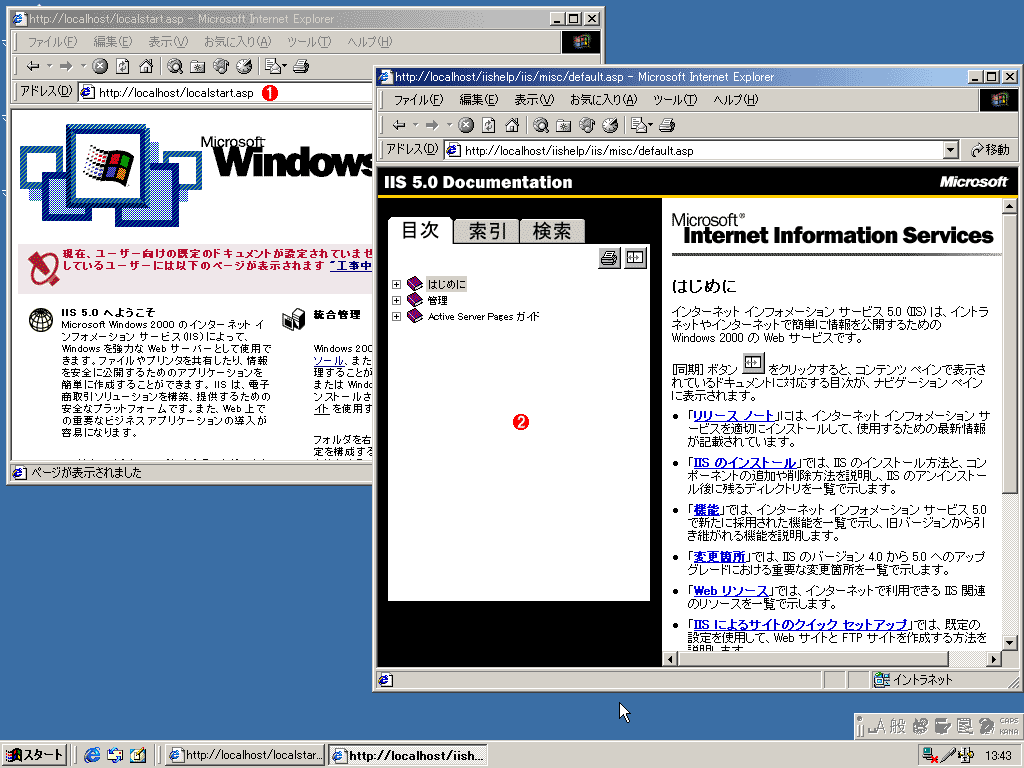Open Forward history dropdown in localstart.asp window

(83, 66)
